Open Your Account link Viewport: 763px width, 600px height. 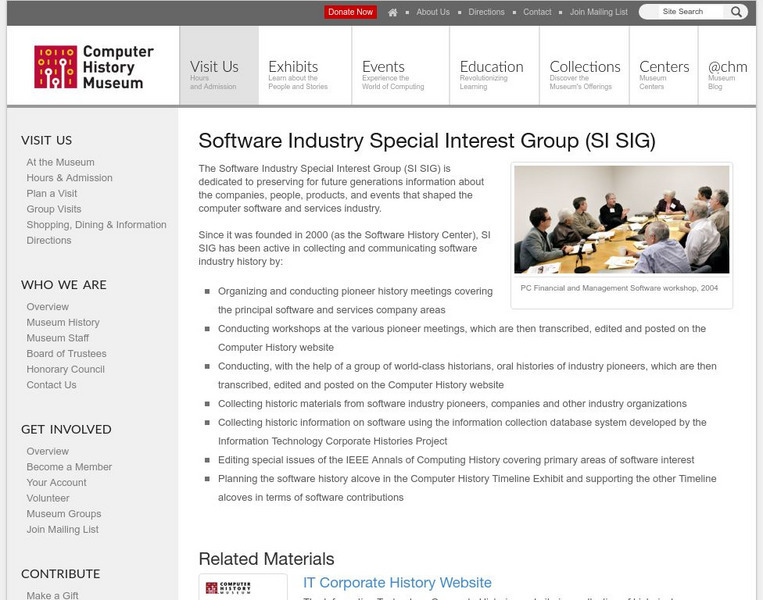click(x=56, y=483)
